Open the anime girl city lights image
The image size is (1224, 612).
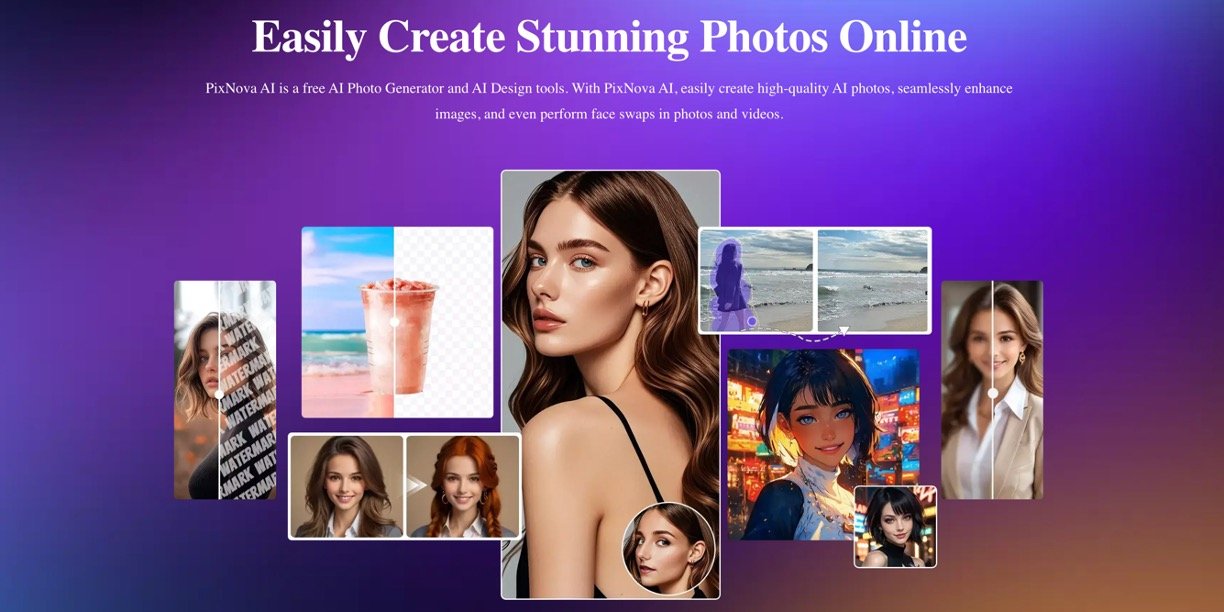pos(823,444)
